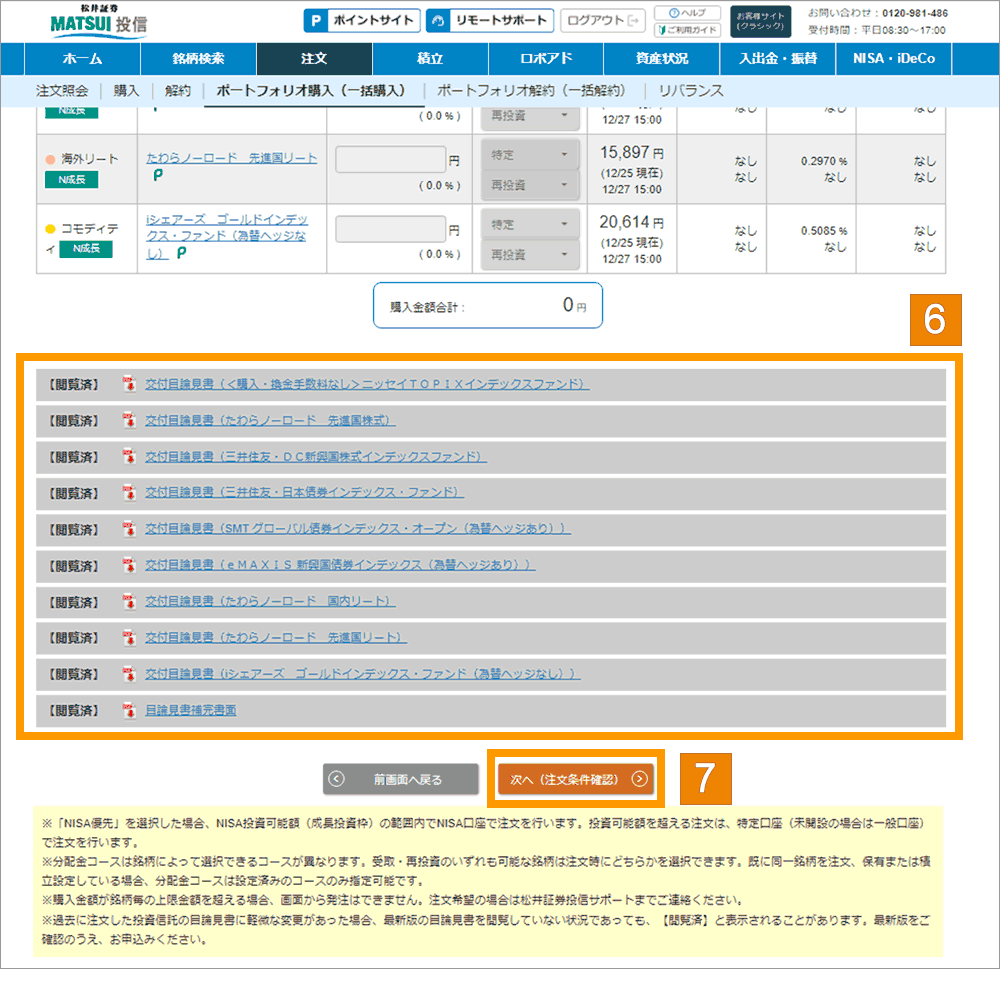This screenshot has width=1000, height=1005.
Task: Expand the 特定 dropdown in コモディティ row
Action: pos(530,224)
